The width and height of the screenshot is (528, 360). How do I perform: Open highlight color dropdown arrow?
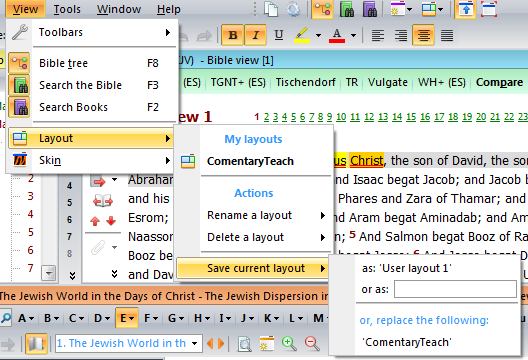[x=318, y=35]
